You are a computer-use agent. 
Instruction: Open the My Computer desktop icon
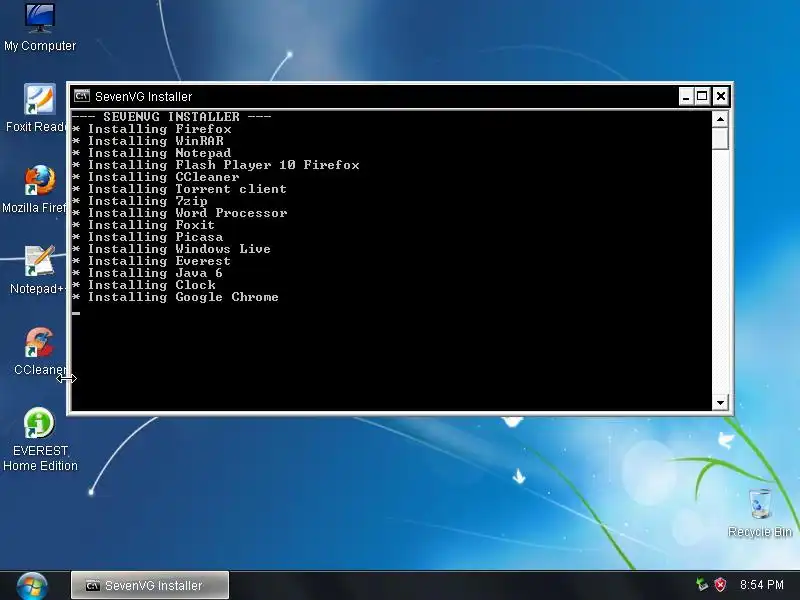point(40,27)
